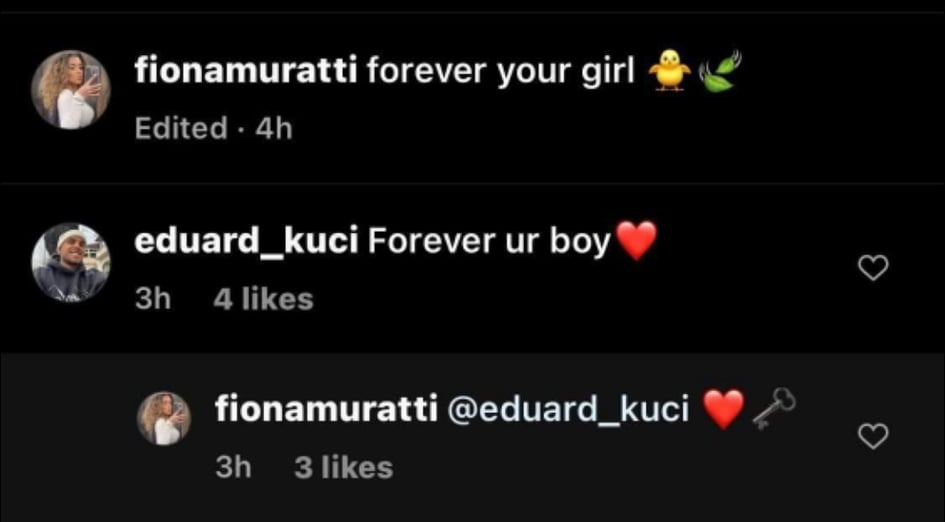Select the "forever your girl" caption text
Image resolution: width=945 pixels, height=522 pixels.
(x=500, y=72)
